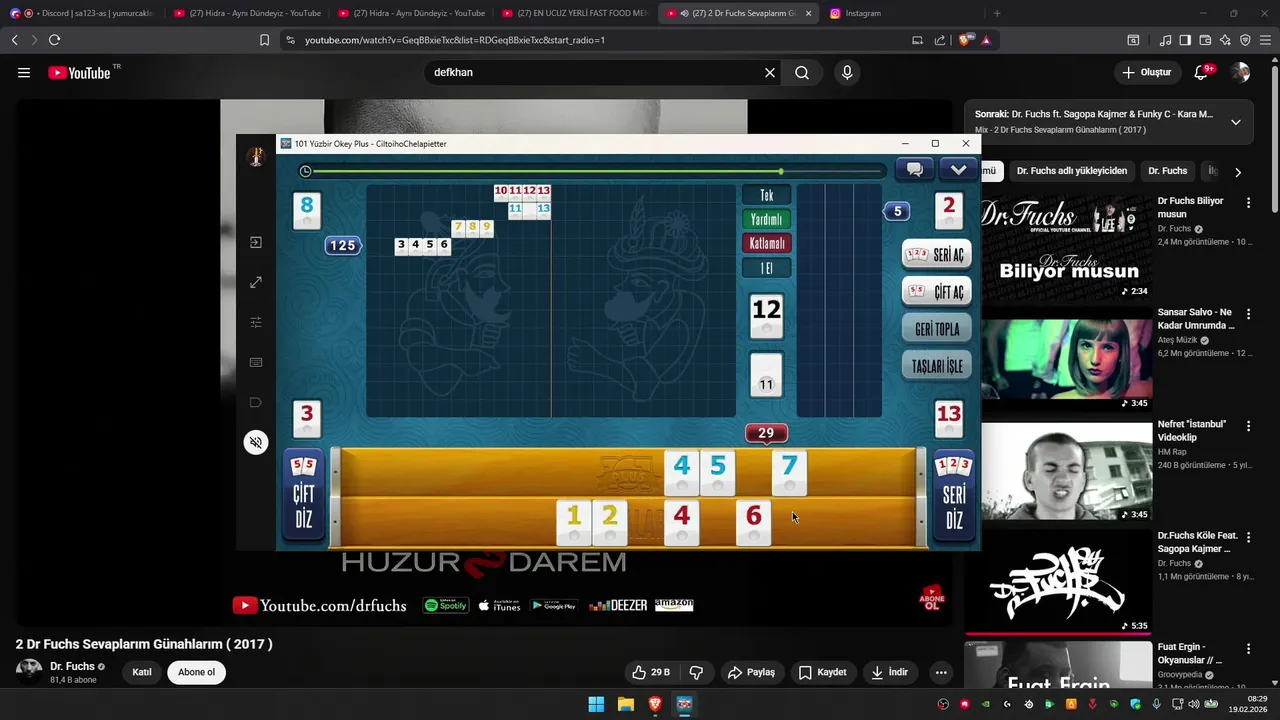Open options for Dr.Fuchs Köle video
Image resolution: width=1280 pixels, height=720 pixels.
pos(1248,536)
